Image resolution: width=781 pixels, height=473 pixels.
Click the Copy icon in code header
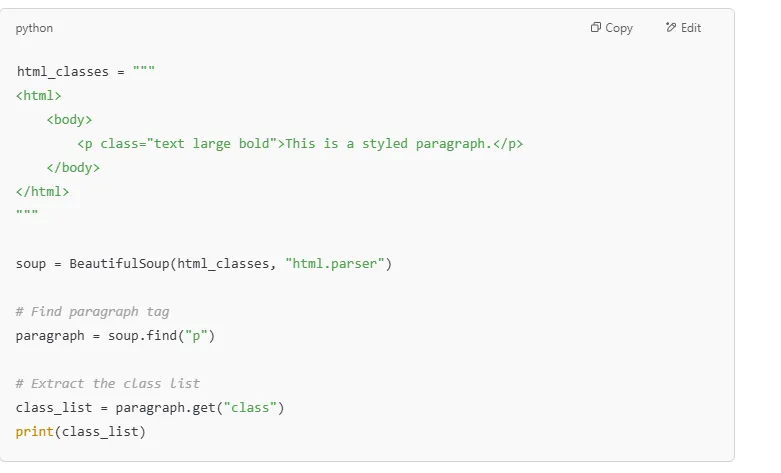click(596, 28)
